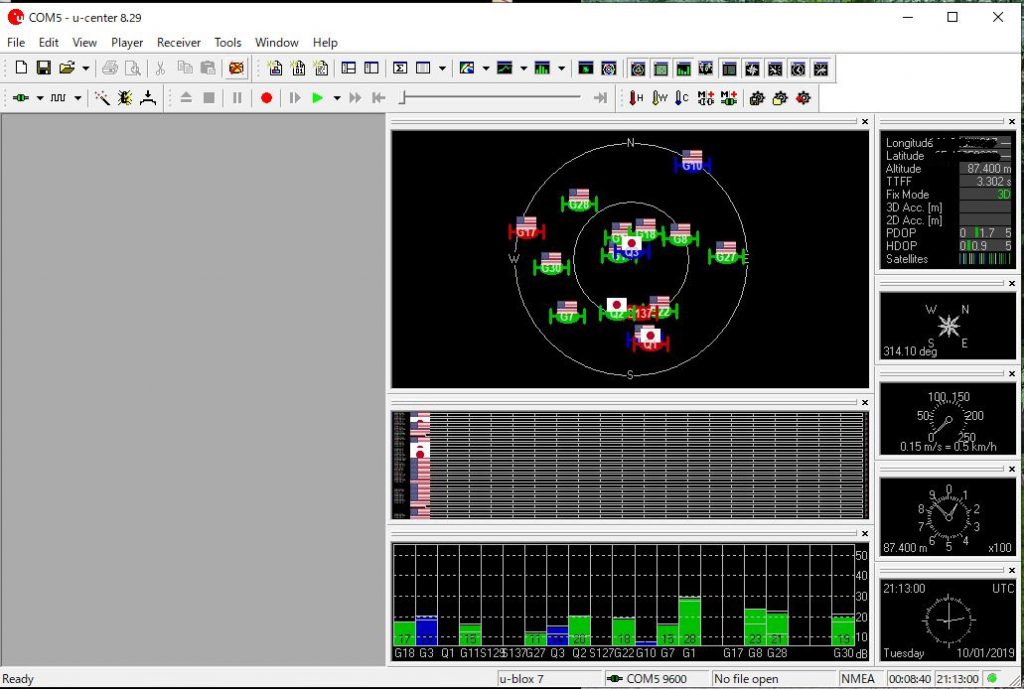Open the debug bug icon
This screenshot has height=689, width=1024.
[x=125, y=98]
